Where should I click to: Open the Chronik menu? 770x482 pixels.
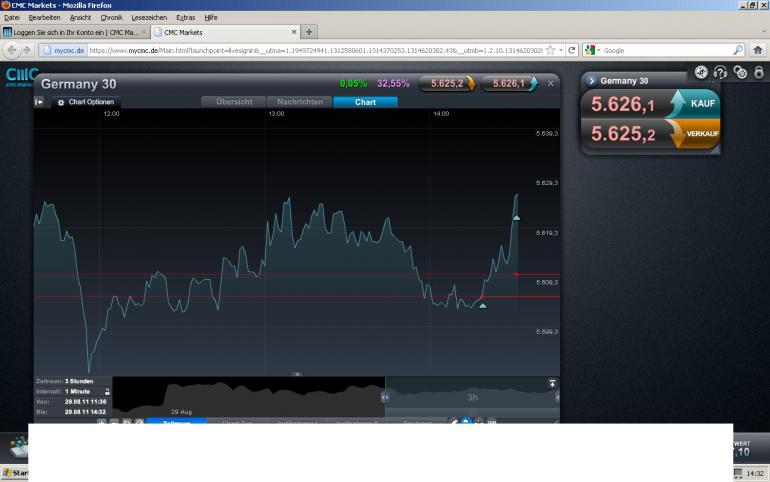point(111,18)
